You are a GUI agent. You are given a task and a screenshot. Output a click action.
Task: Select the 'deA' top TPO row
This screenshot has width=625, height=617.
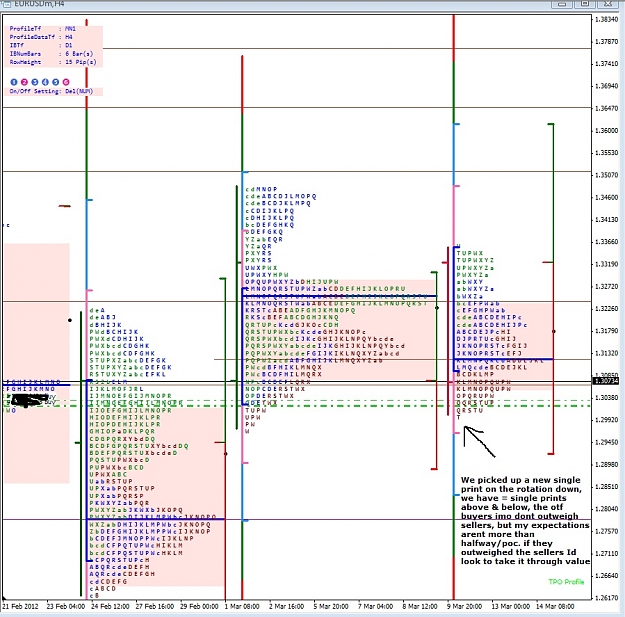tap(97, 310)
